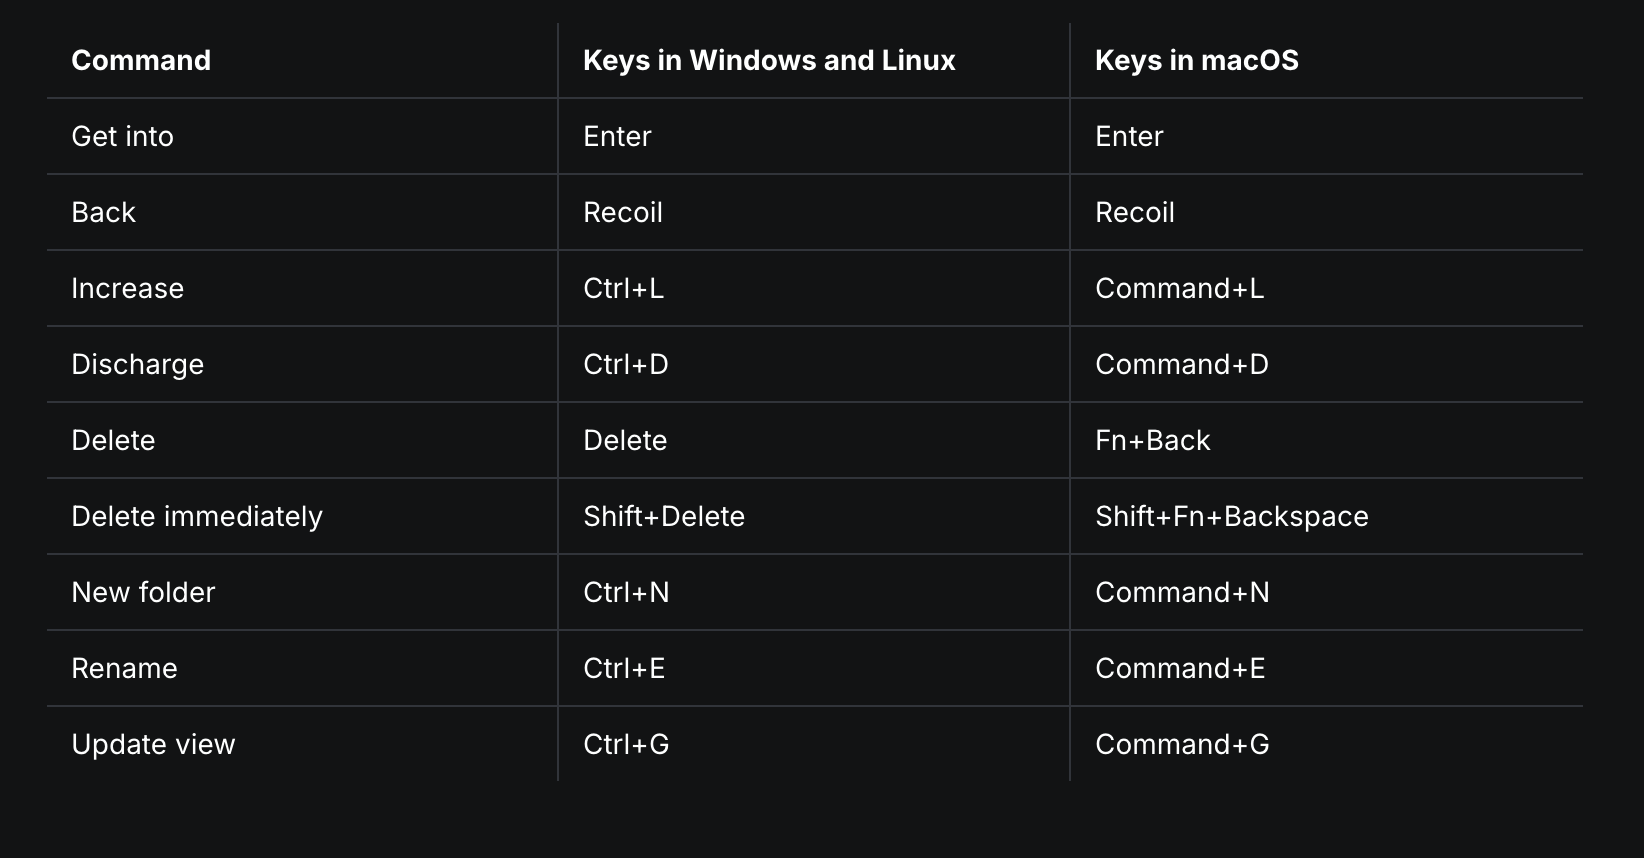Screen dimensions: 1644x858
Task: Click the Rename command cell
Action: pos(124,668)
